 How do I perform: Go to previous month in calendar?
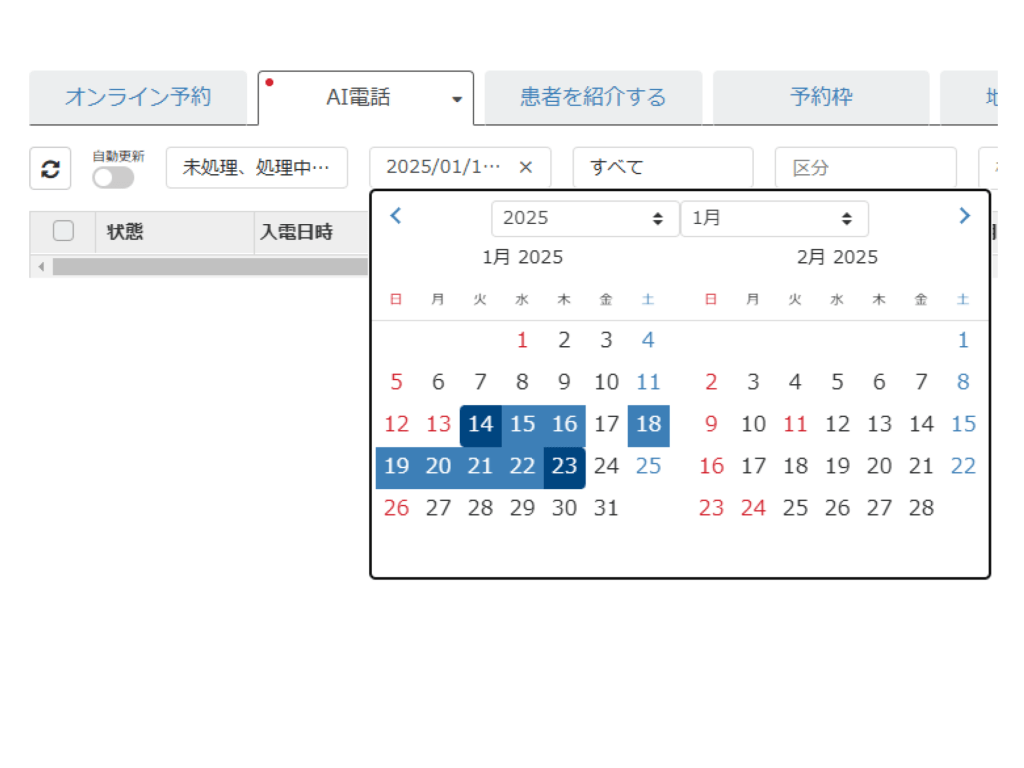(x=396, y=216)
